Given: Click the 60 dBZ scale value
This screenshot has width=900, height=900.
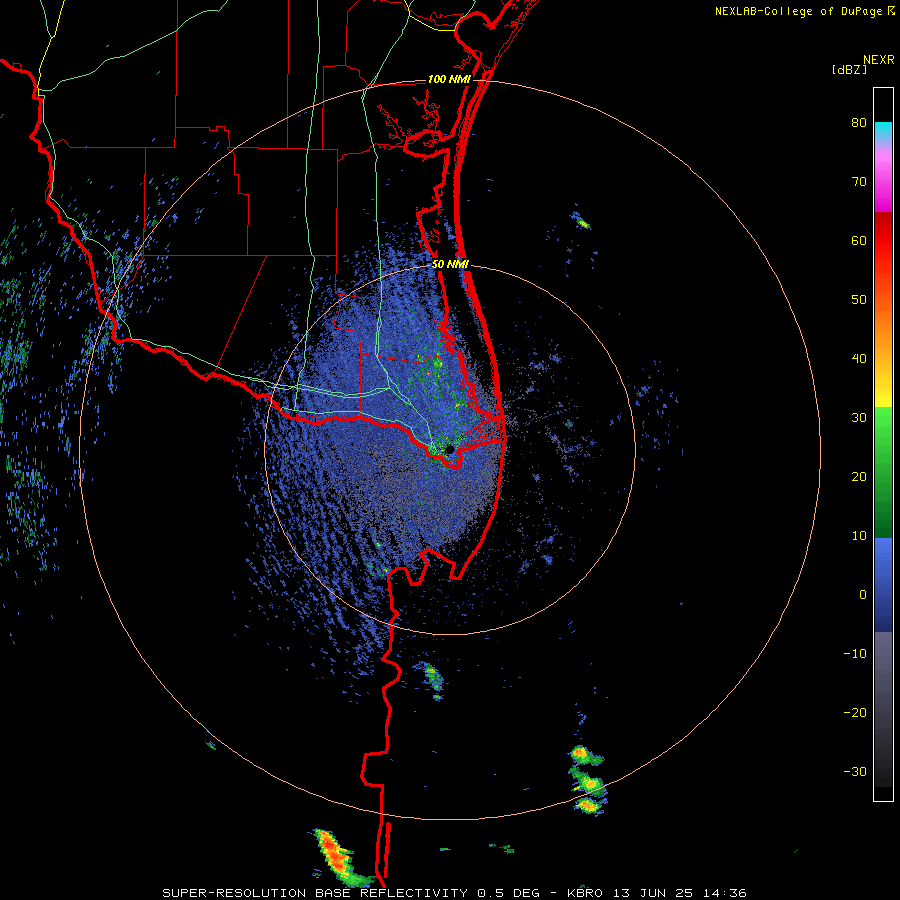Looking at the screenshot, I should 859,241.
